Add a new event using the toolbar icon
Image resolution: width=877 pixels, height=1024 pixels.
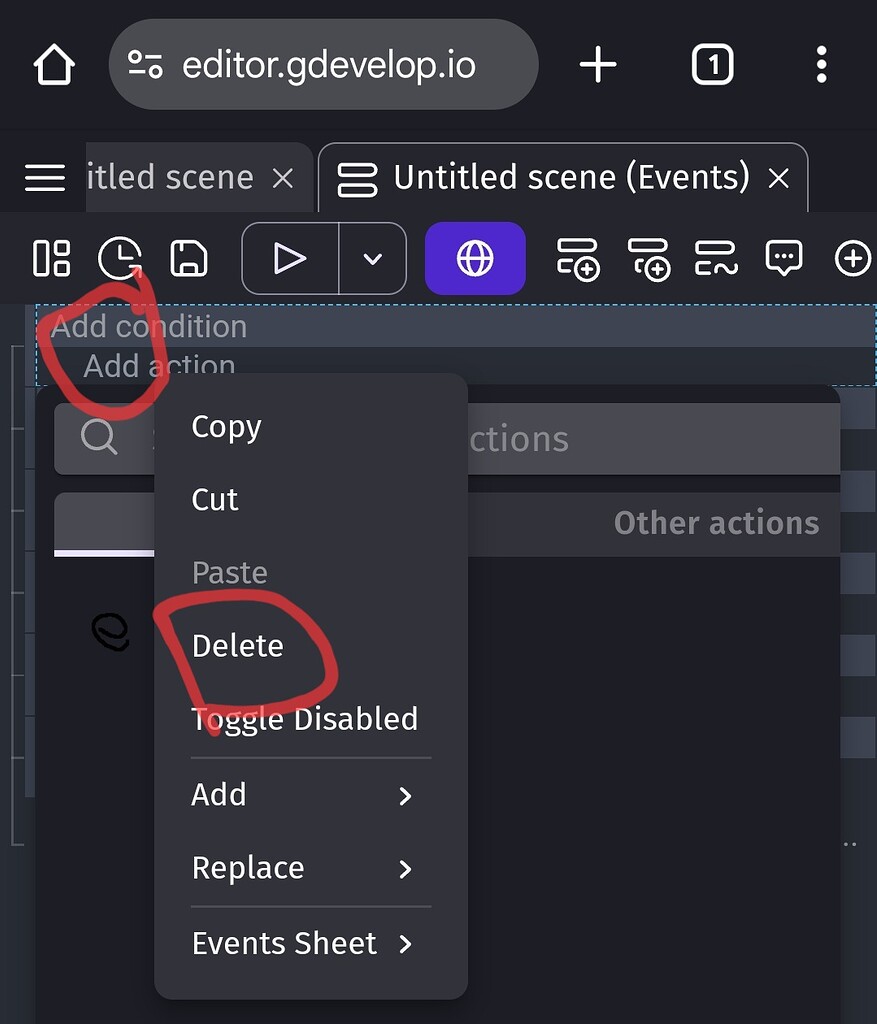click(578, 258)
